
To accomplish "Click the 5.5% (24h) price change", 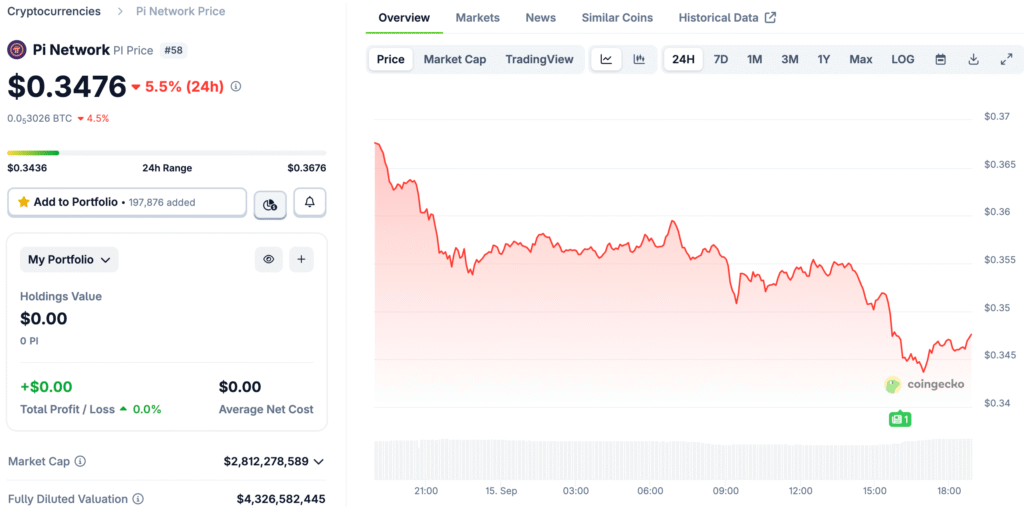I will (x=177, y=87).
